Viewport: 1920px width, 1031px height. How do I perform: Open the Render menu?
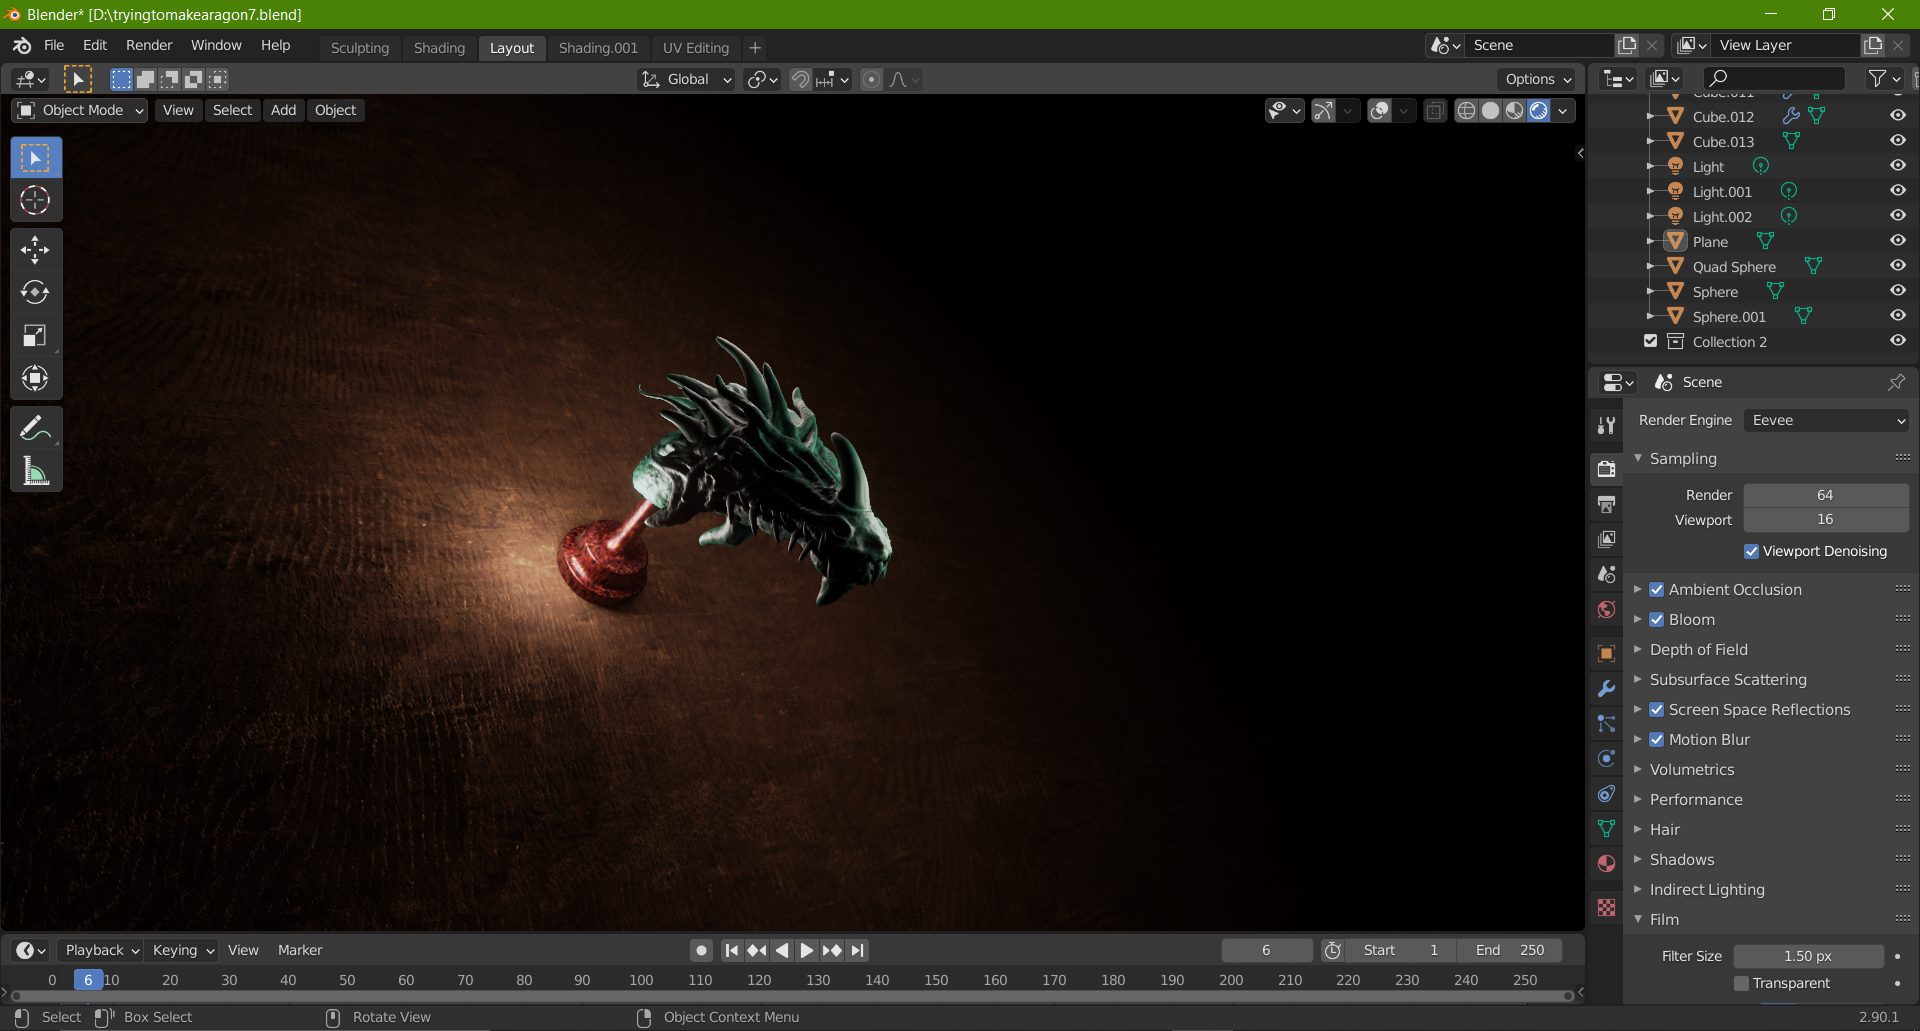149,45
